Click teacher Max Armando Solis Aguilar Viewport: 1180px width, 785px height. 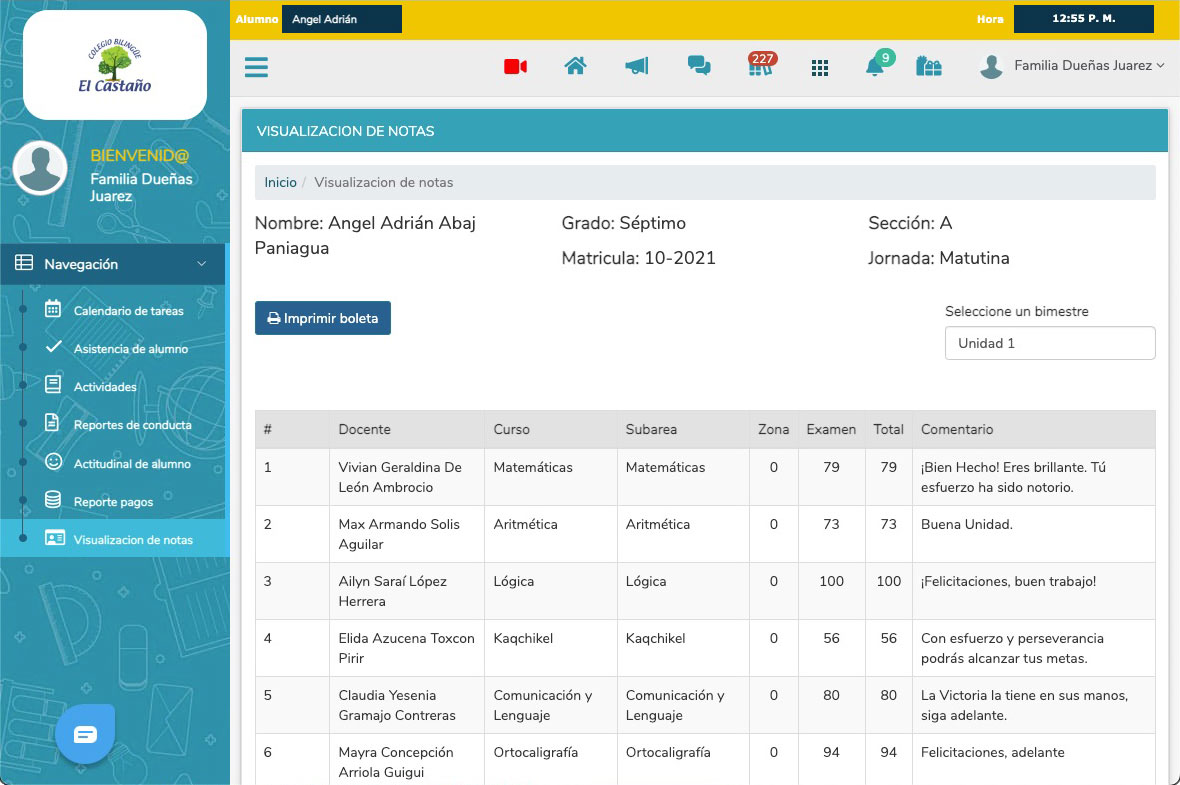coord(399,534)
